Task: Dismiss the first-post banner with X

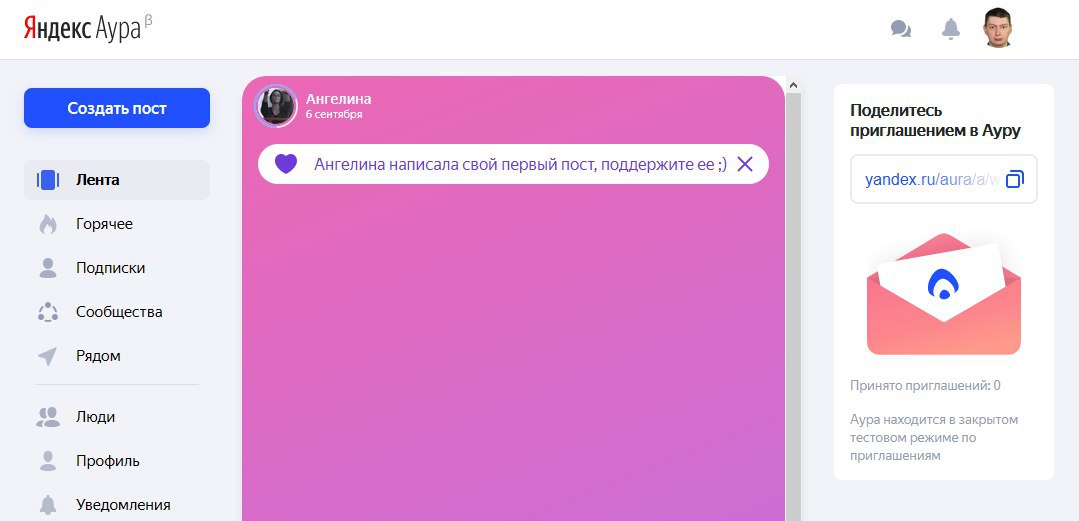Action: [x=745, y=164]
